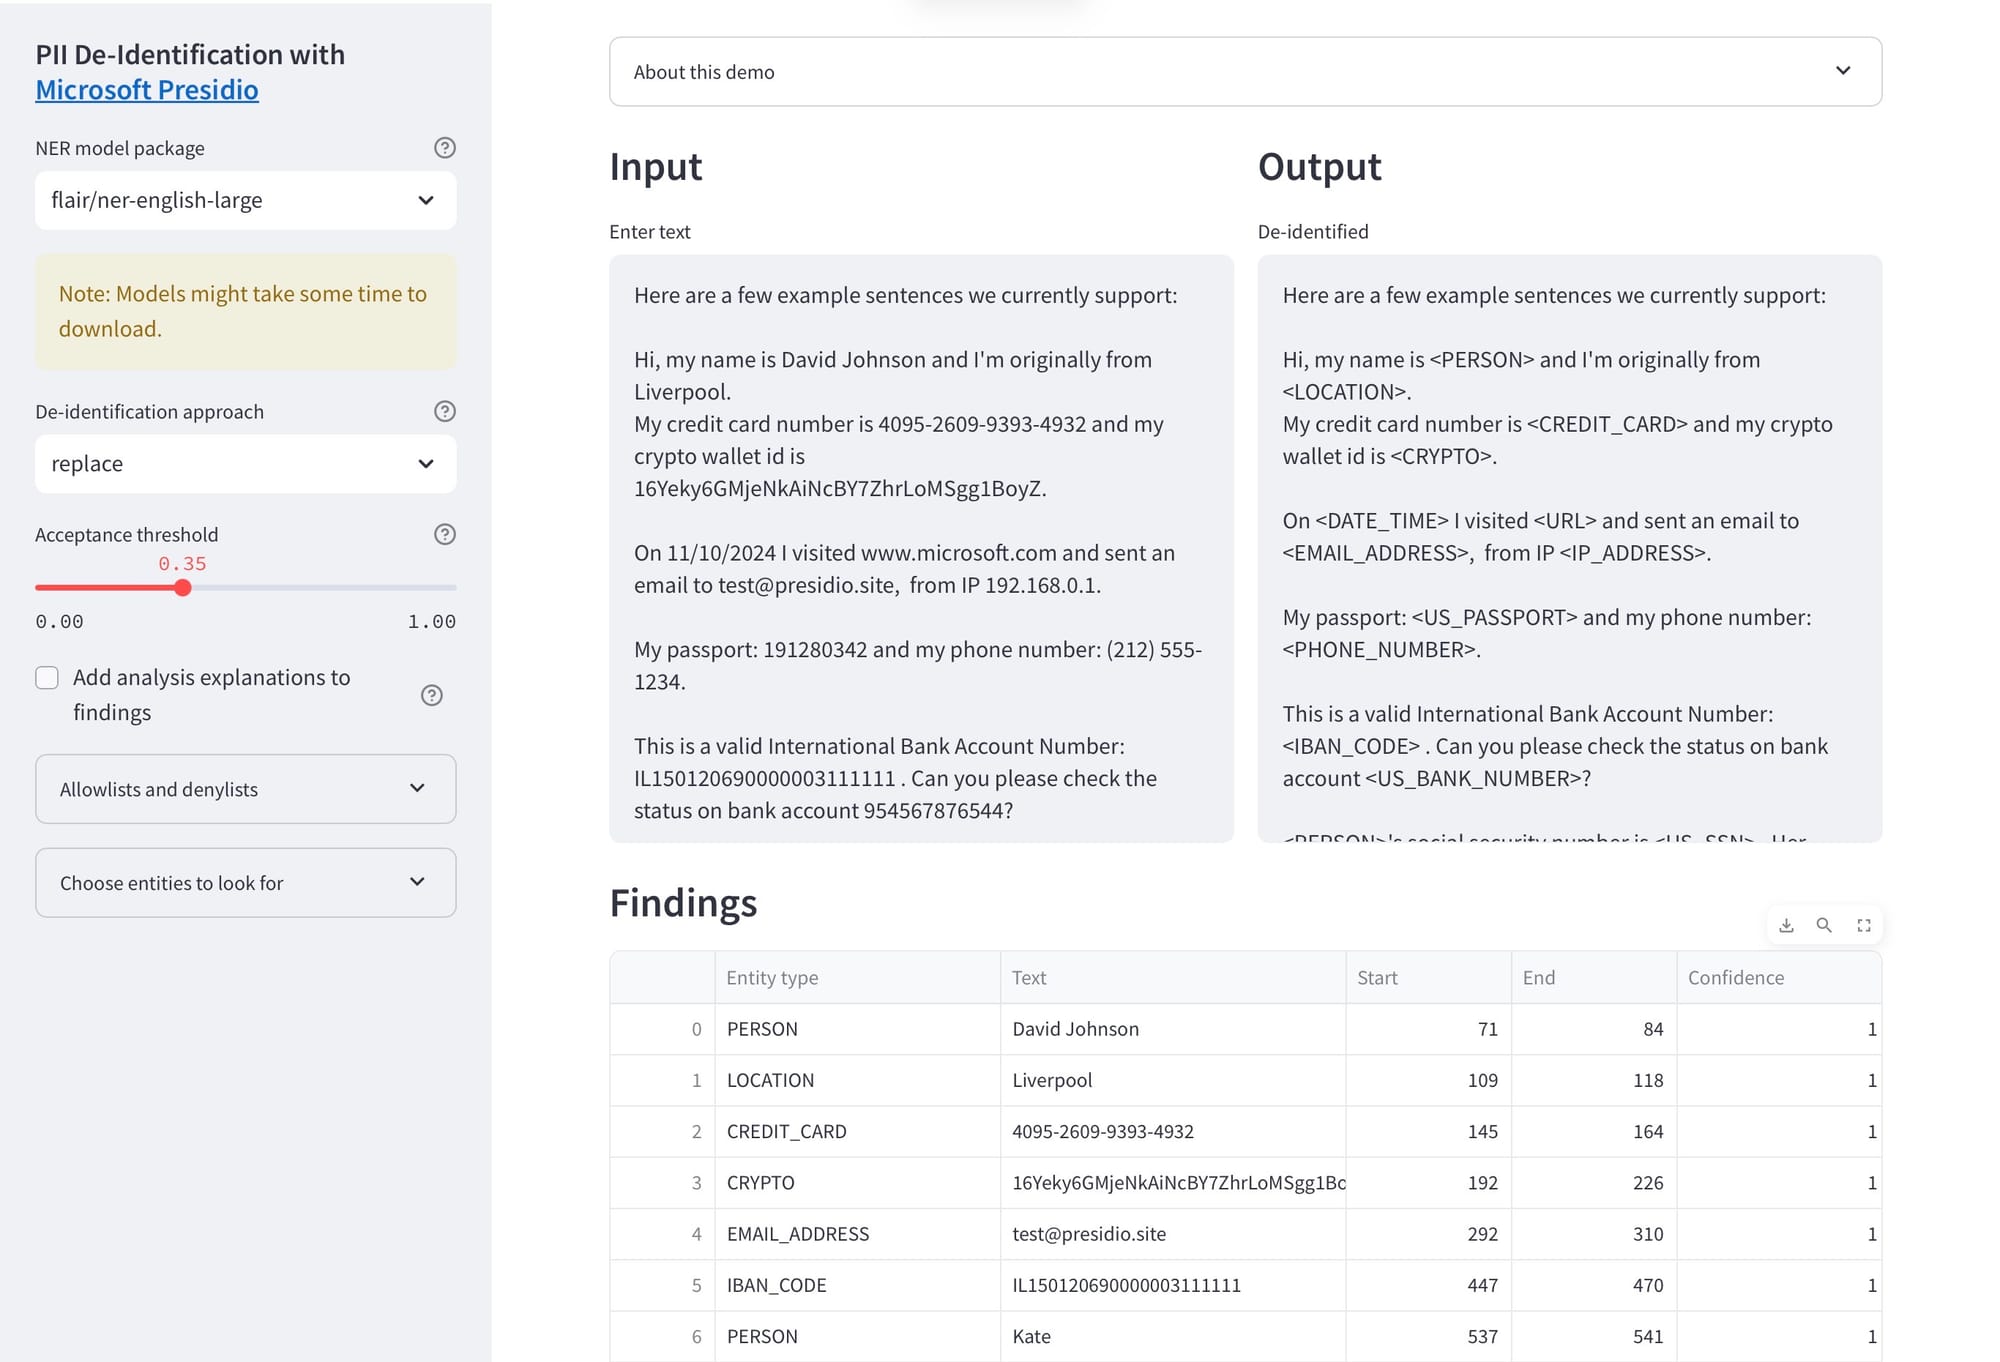Open the Microsoft Presidio link
The height and width of the screenshot is (1362, 2000).
click(x=147, y=90)
